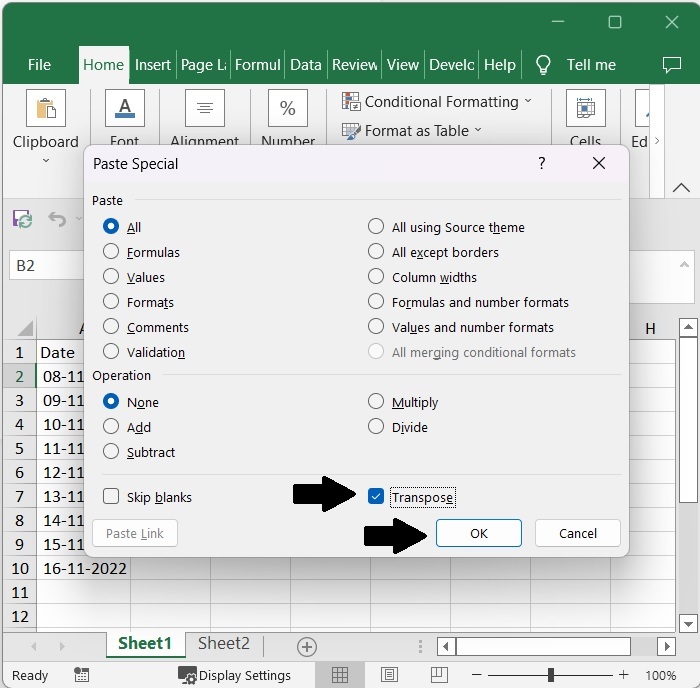Viewport: 700px width, 688px height.
Task: Open the Number format group icon
Action: tap(288, 108)
